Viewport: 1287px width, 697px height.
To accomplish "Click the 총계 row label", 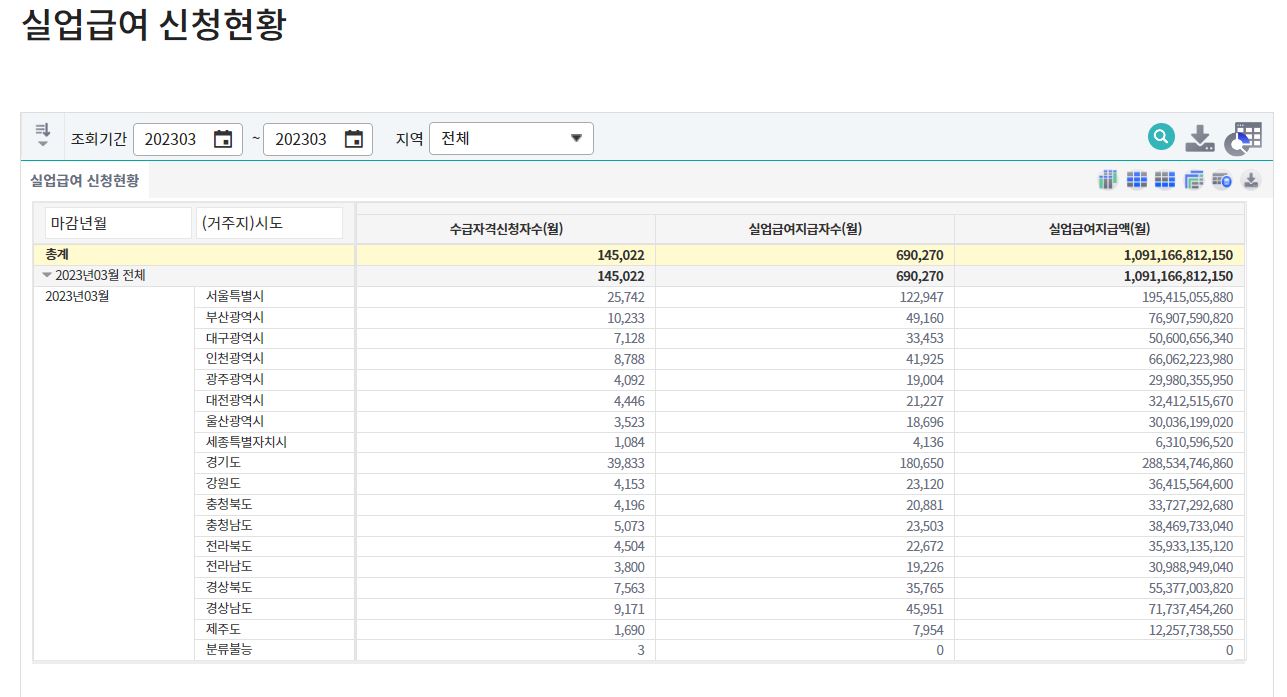I will [x=58, y=255].
